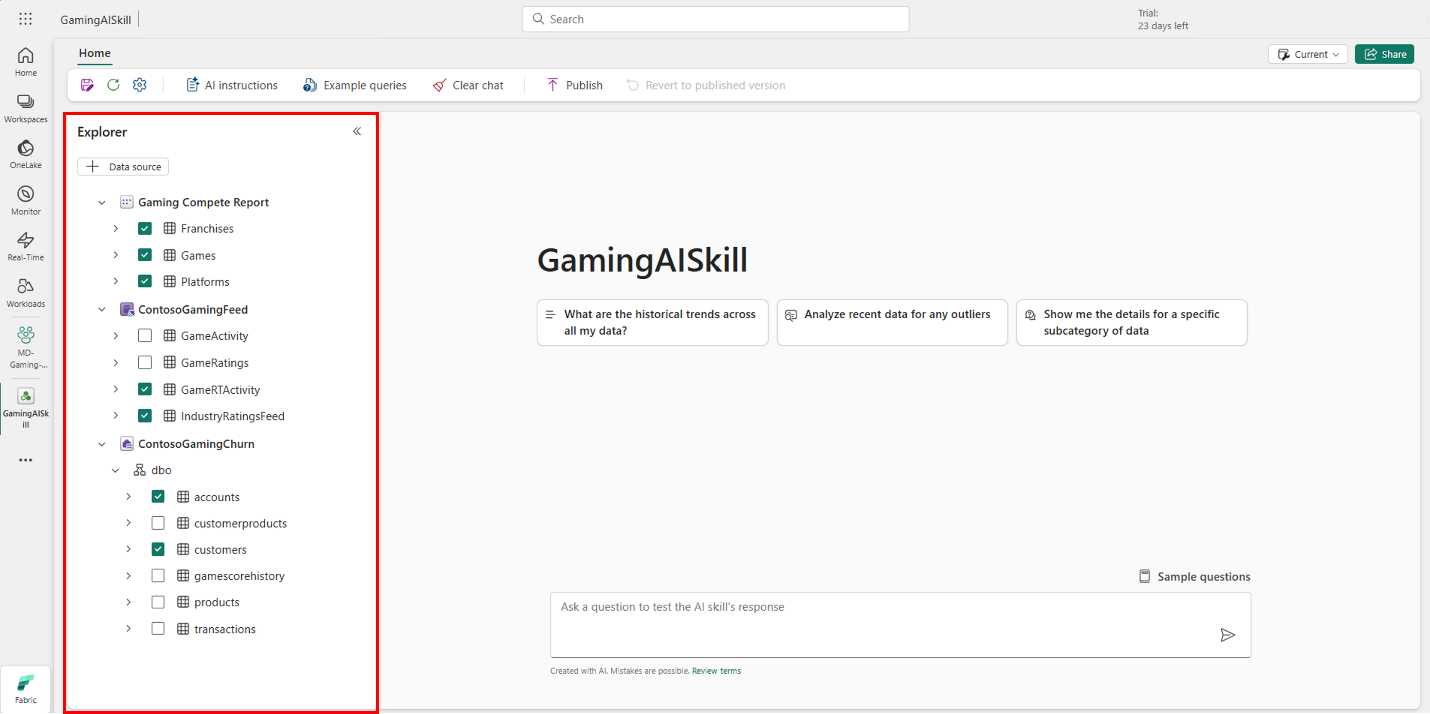
Task: Select the Home ribbon tab
Action: [x=95, y=54]
